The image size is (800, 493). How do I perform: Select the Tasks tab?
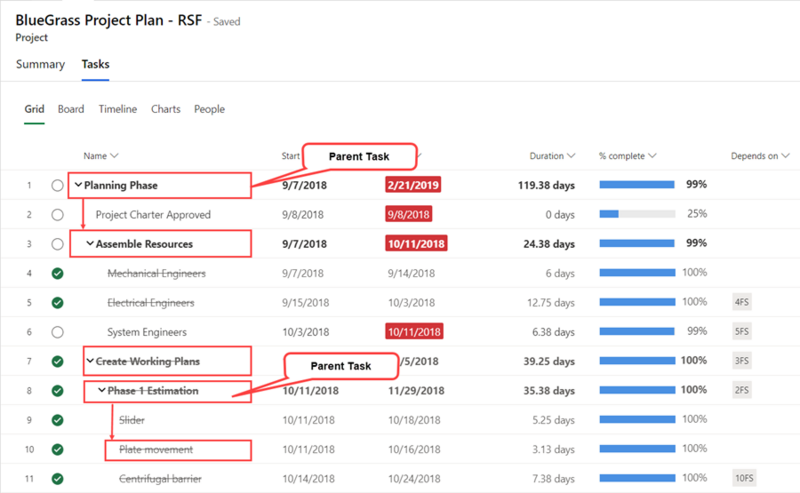tap(95, 64)
